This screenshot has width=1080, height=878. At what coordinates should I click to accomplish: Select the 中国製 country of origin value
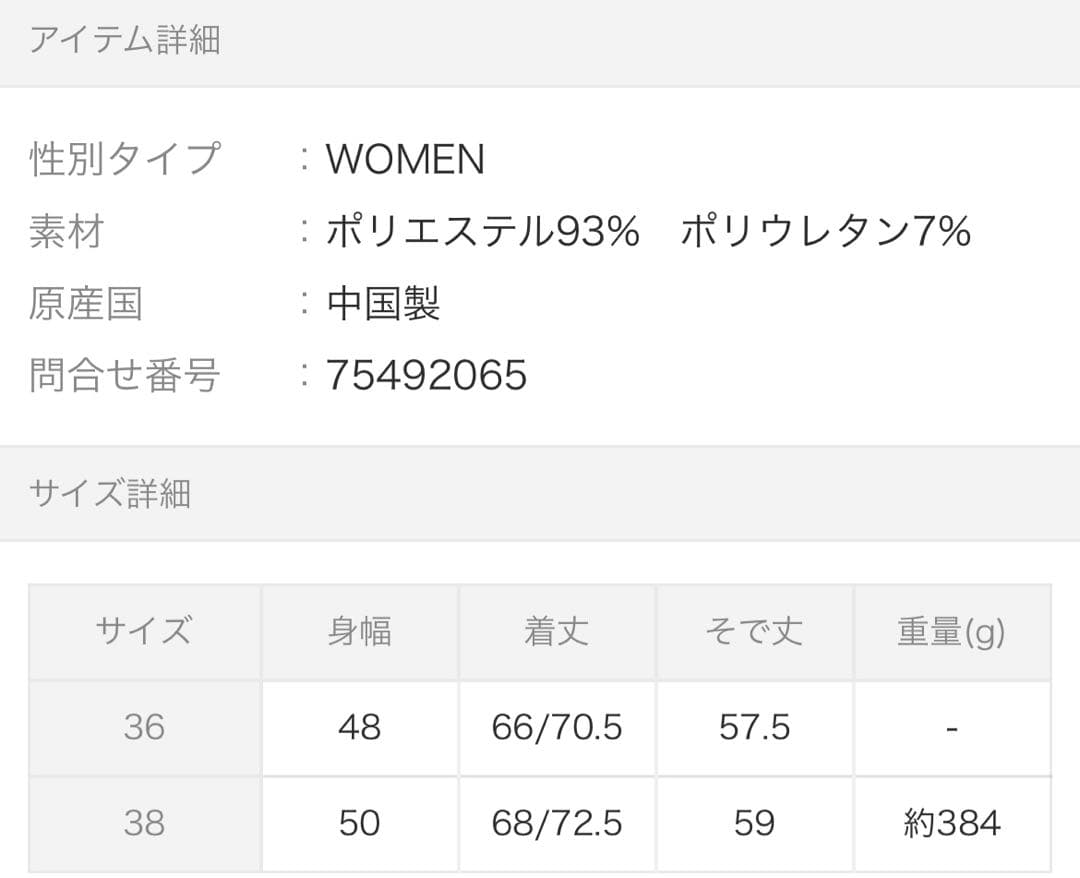pyautogui.click(x=383, y=304)
